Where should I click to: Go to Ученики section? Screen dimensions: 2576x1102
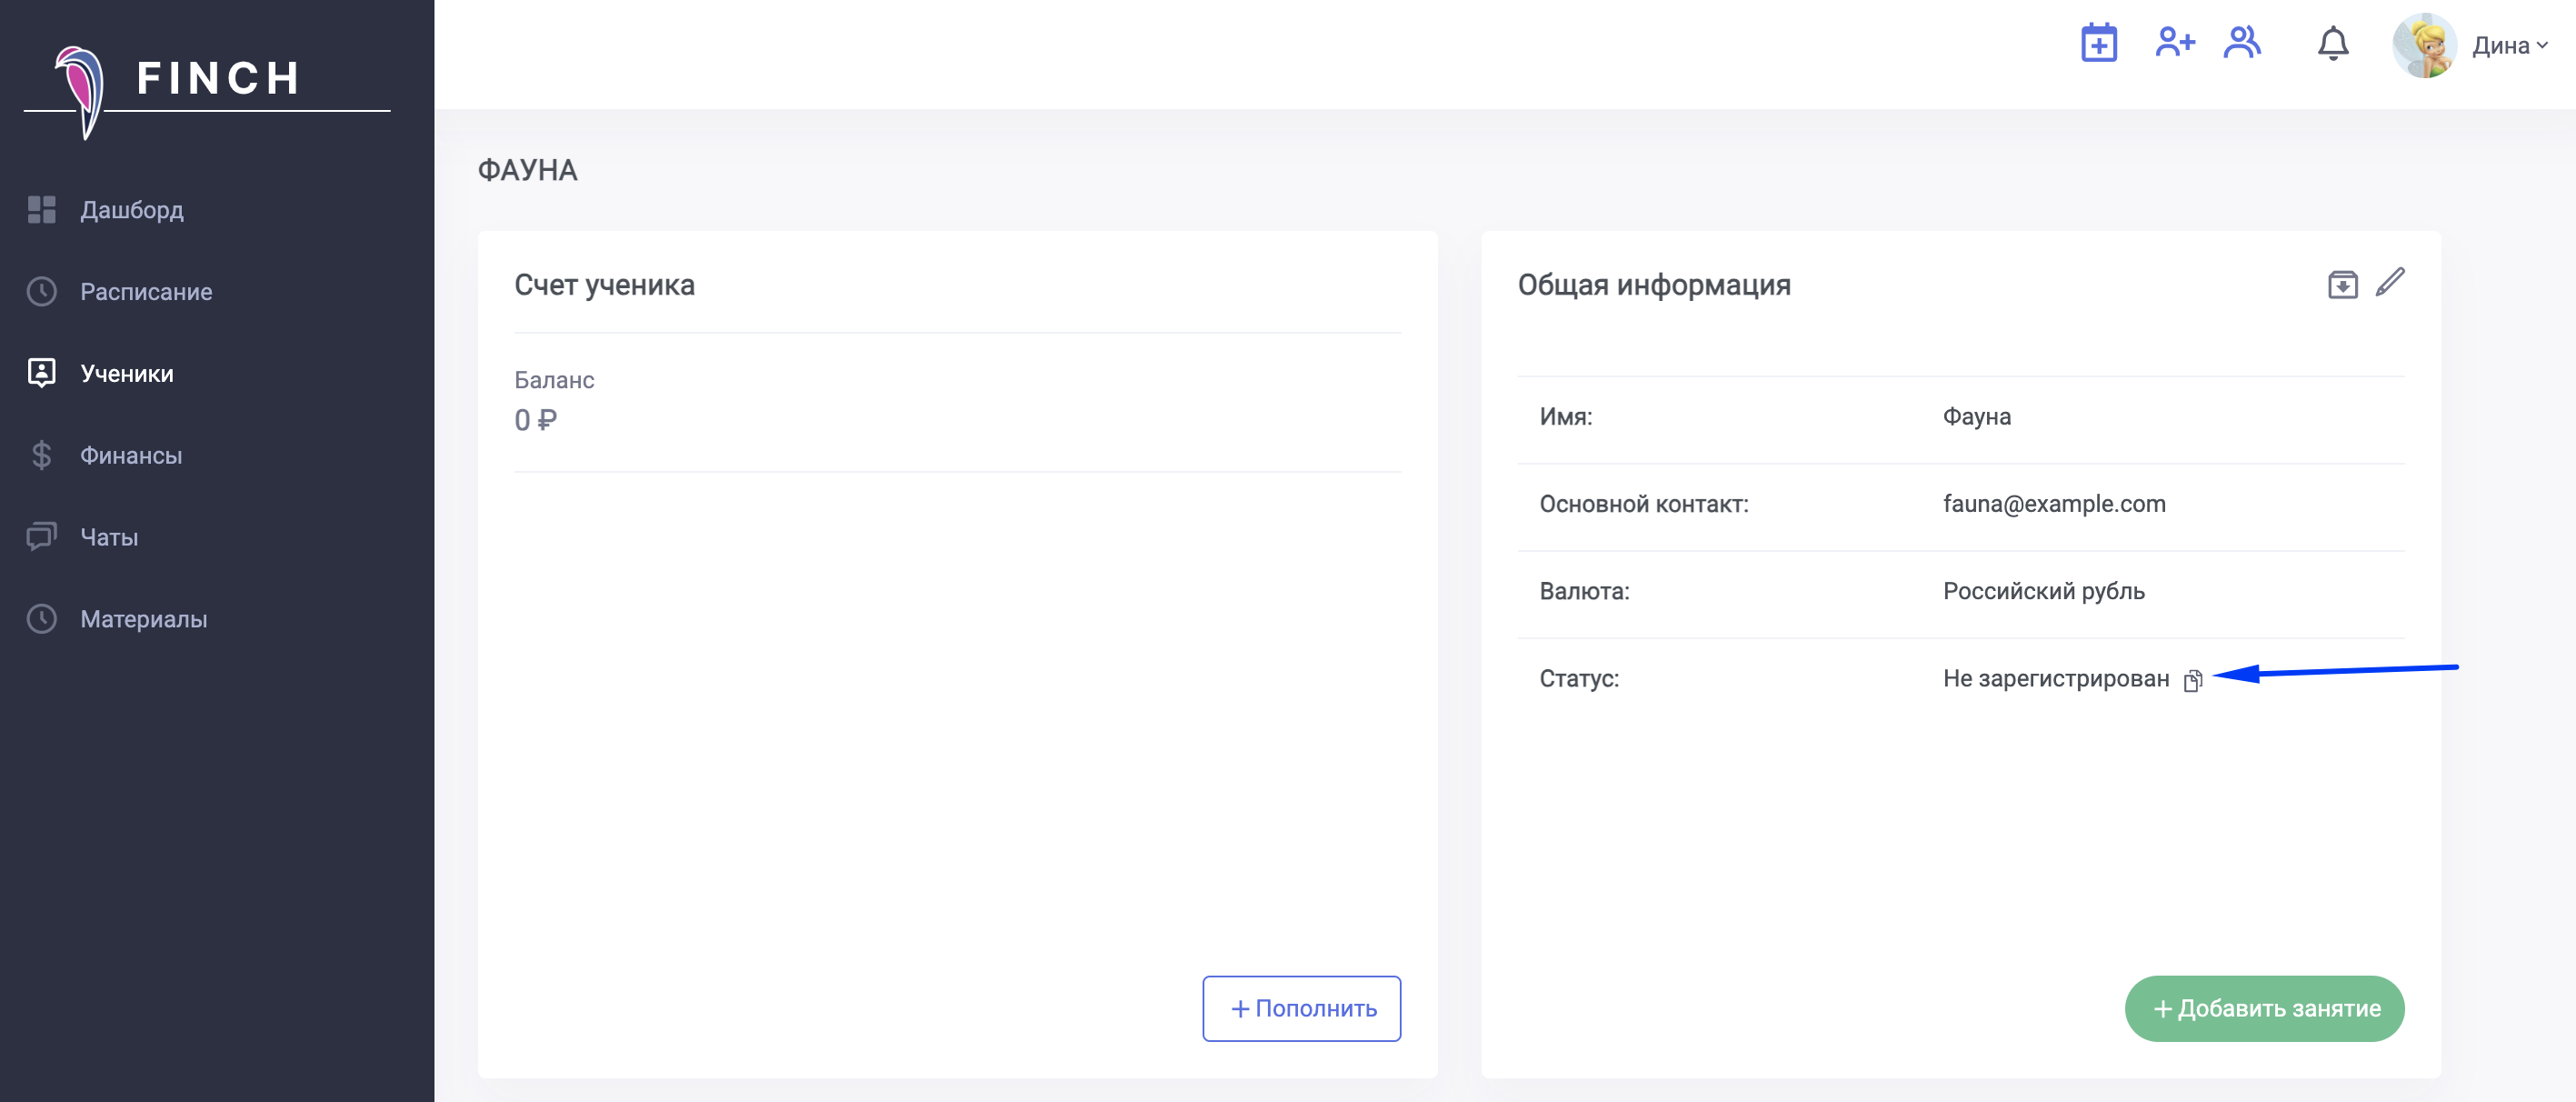tap(126, 374)
